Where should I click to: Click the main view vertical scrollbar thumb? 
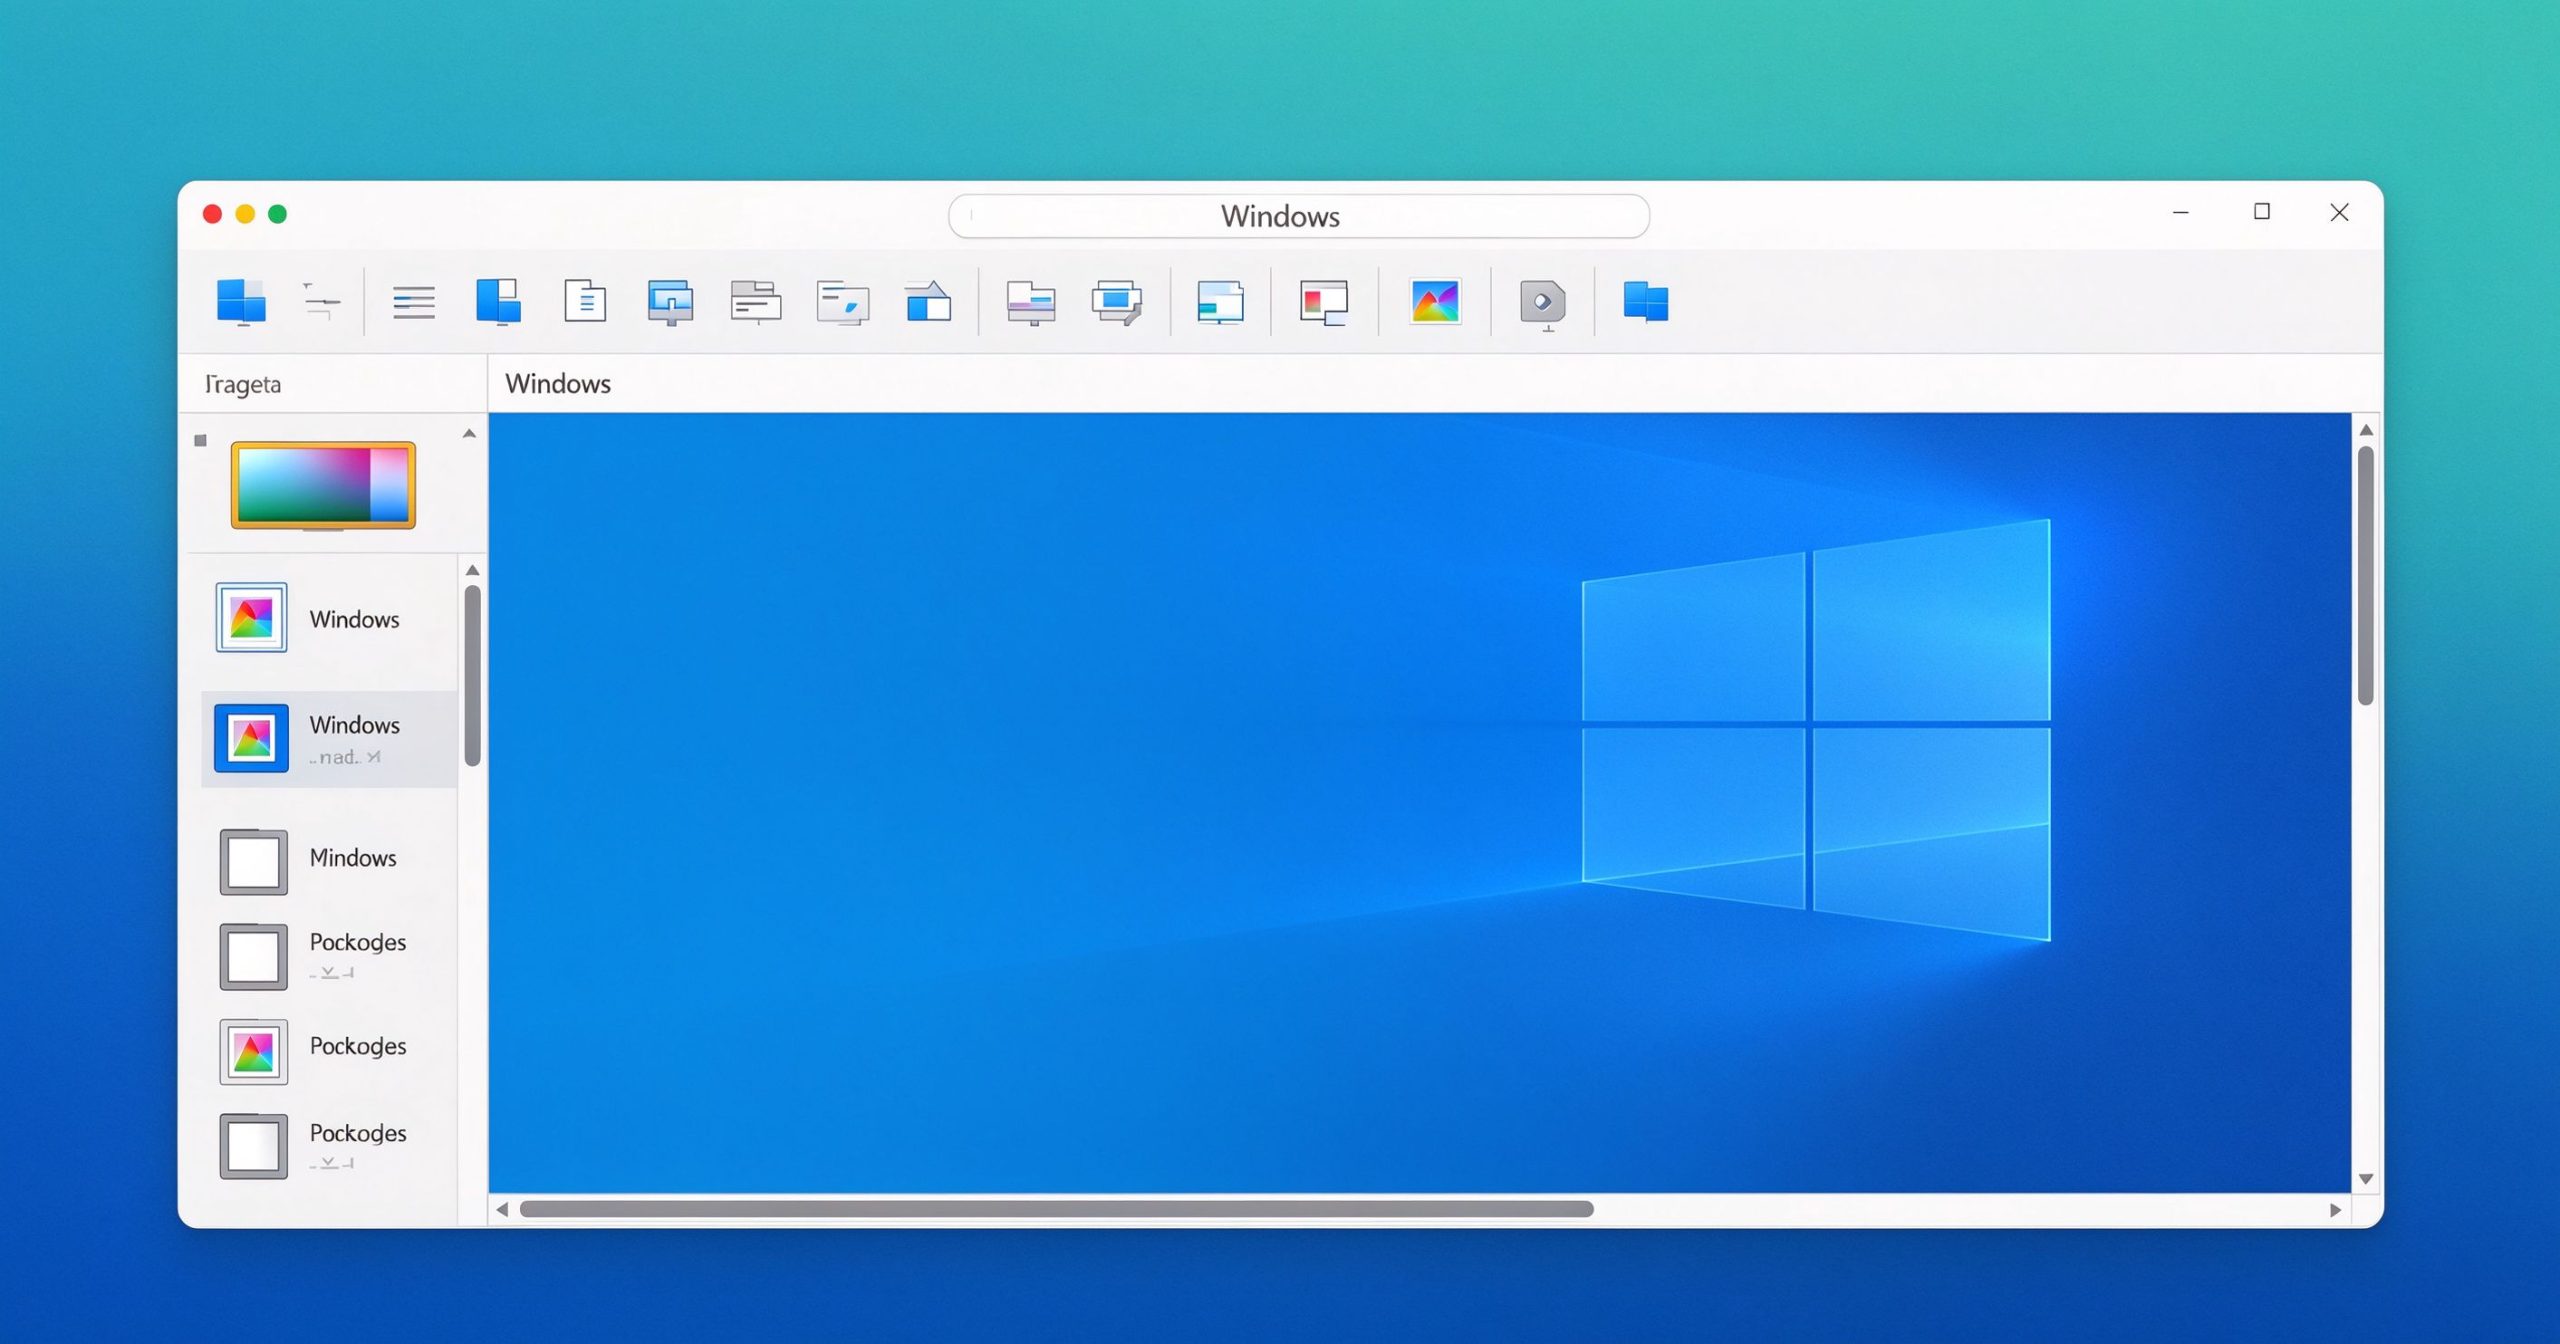point(2366,576)
